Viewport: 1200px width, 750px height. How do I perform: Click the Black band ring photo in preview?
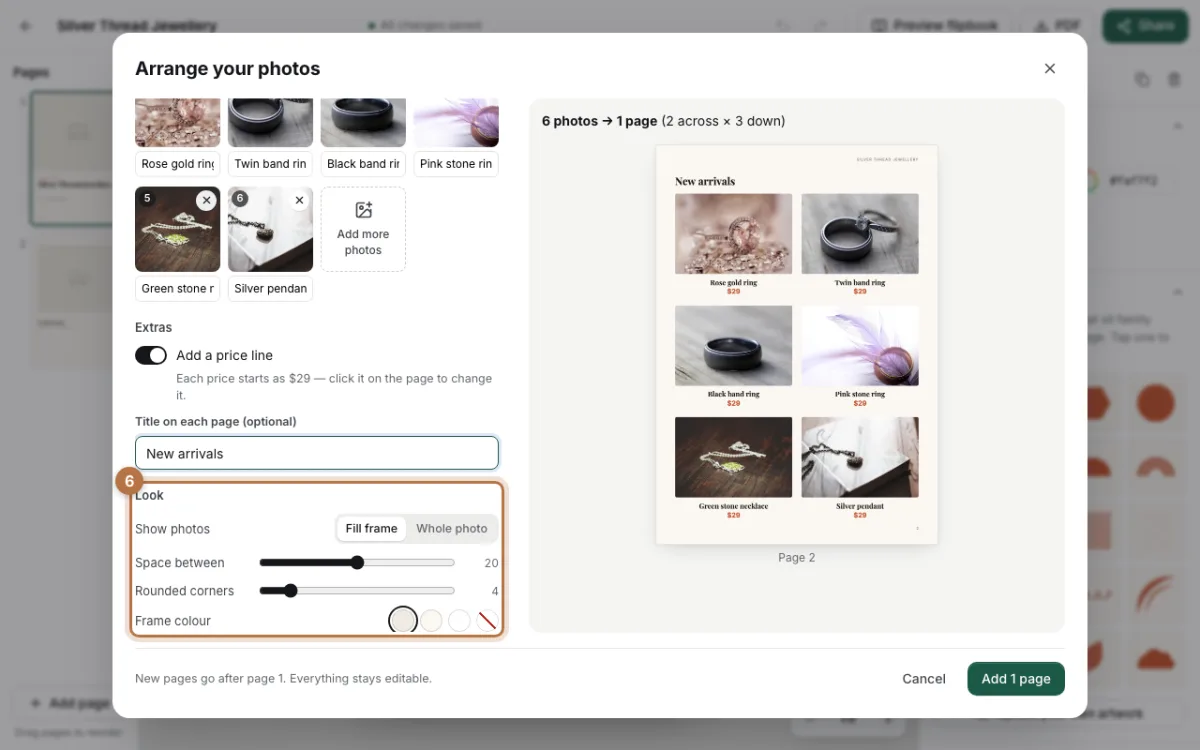point(733,345)
